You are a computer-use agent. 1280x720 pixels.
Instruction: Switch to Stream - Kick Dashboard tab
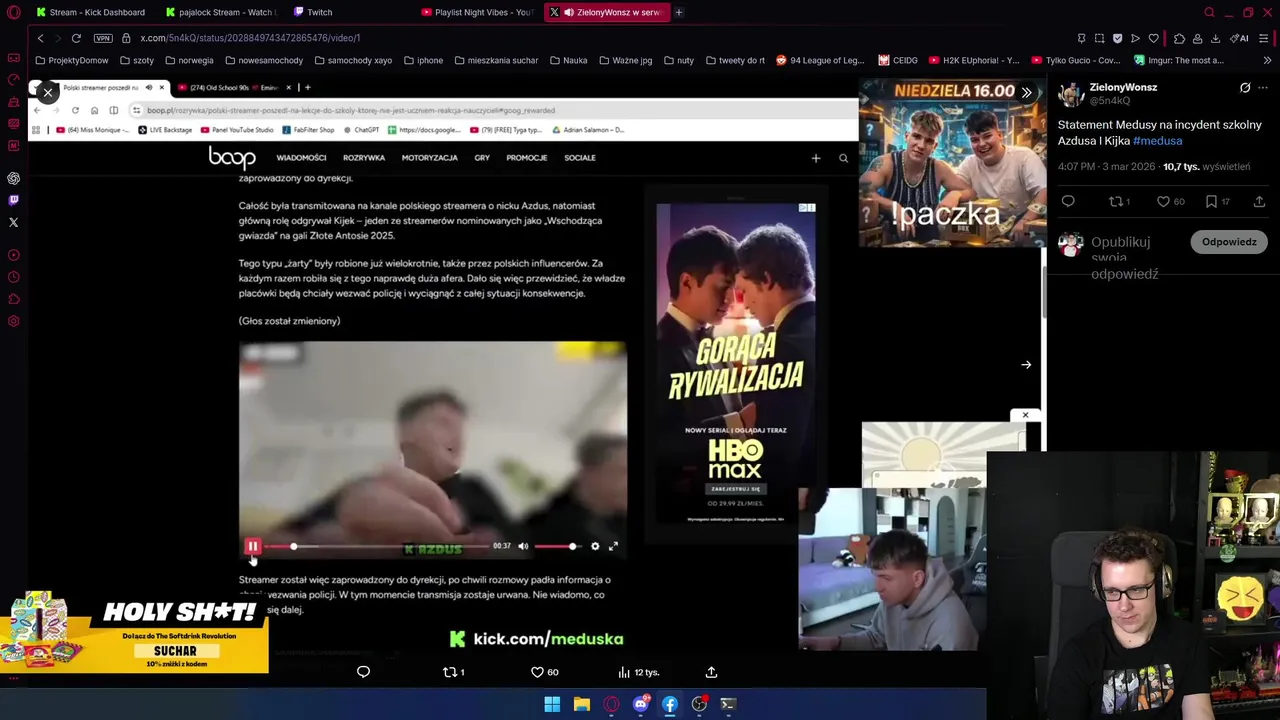point(90,12)
